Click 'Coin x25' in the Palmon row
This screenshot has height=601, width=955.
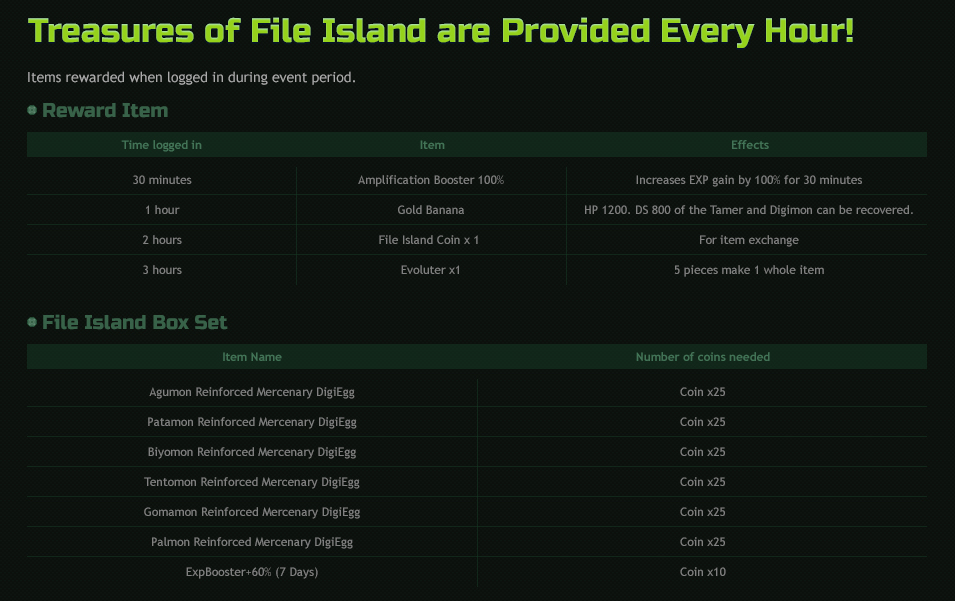pos(702,542)
